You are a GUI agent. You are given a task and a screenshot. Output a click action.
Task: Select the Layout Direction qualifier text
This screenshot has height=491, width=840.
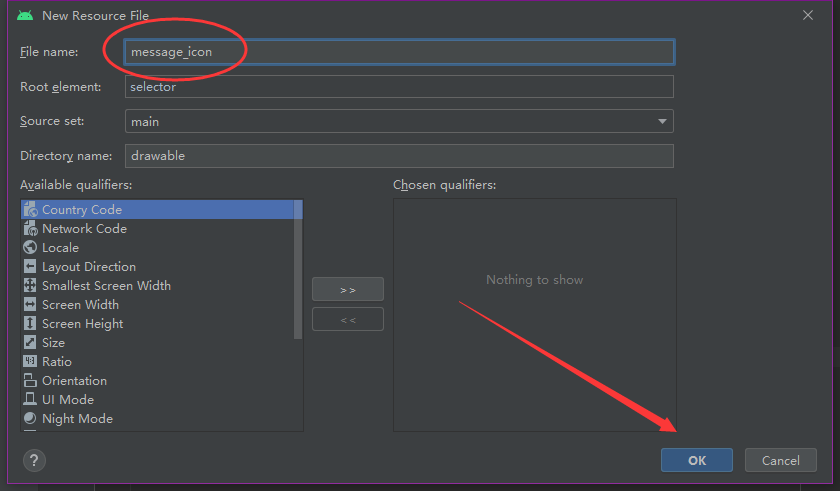click(x=89, y=267)
